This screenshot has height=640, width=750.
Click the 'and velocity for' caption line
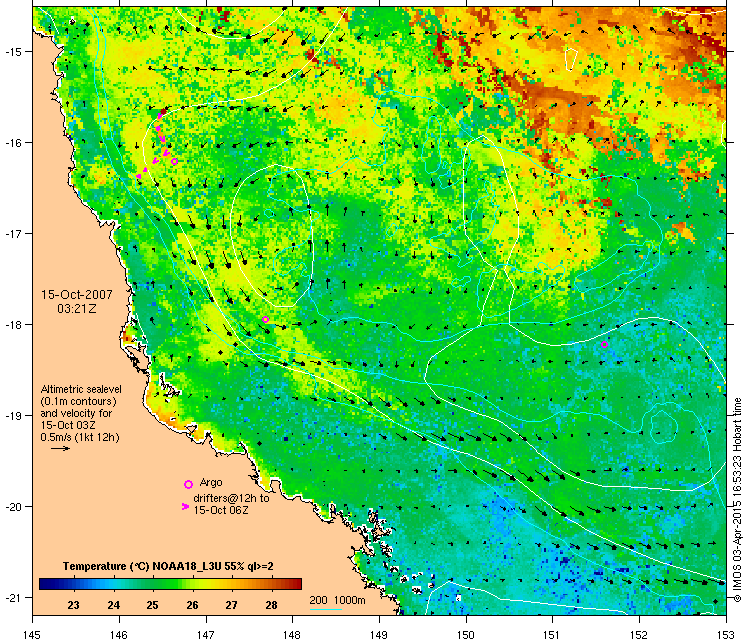[x=76, y=413]
